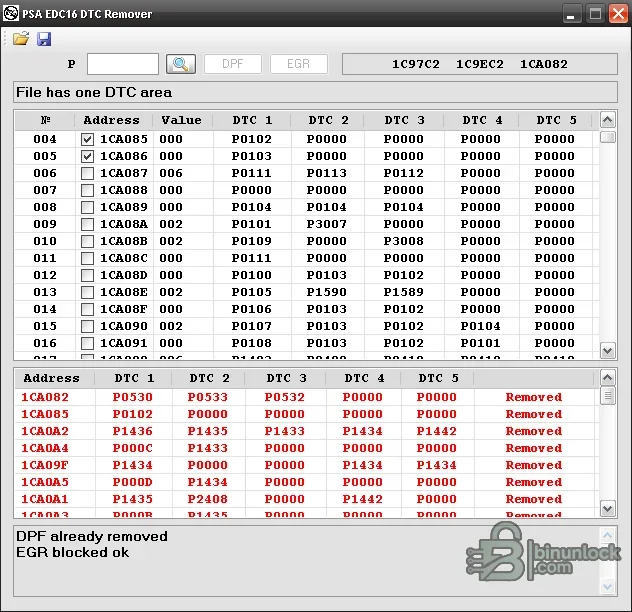Screen dimensions: 632x612
Task: Click P2408 in the removed list
Action: [x=208, y=499]
